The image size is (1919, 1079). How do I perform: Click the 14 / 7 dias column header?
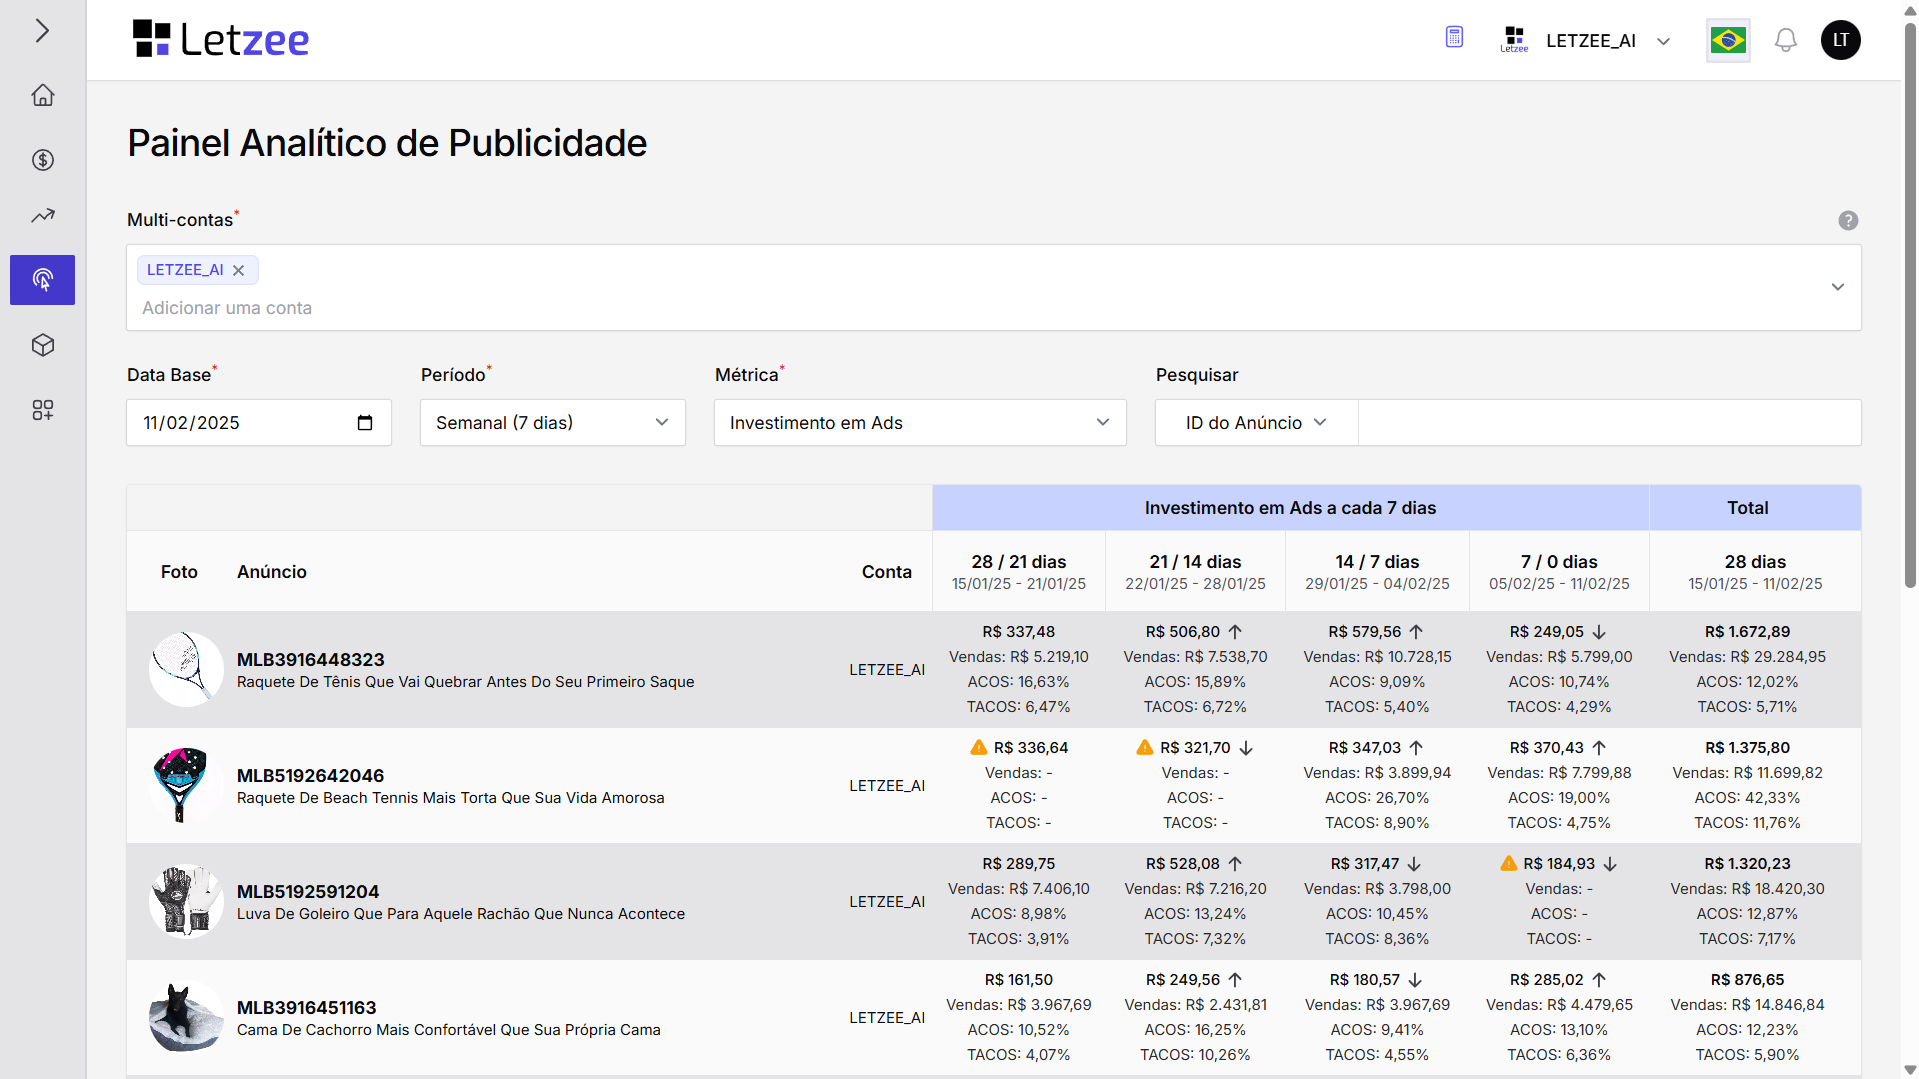[x=1377, y=571]
